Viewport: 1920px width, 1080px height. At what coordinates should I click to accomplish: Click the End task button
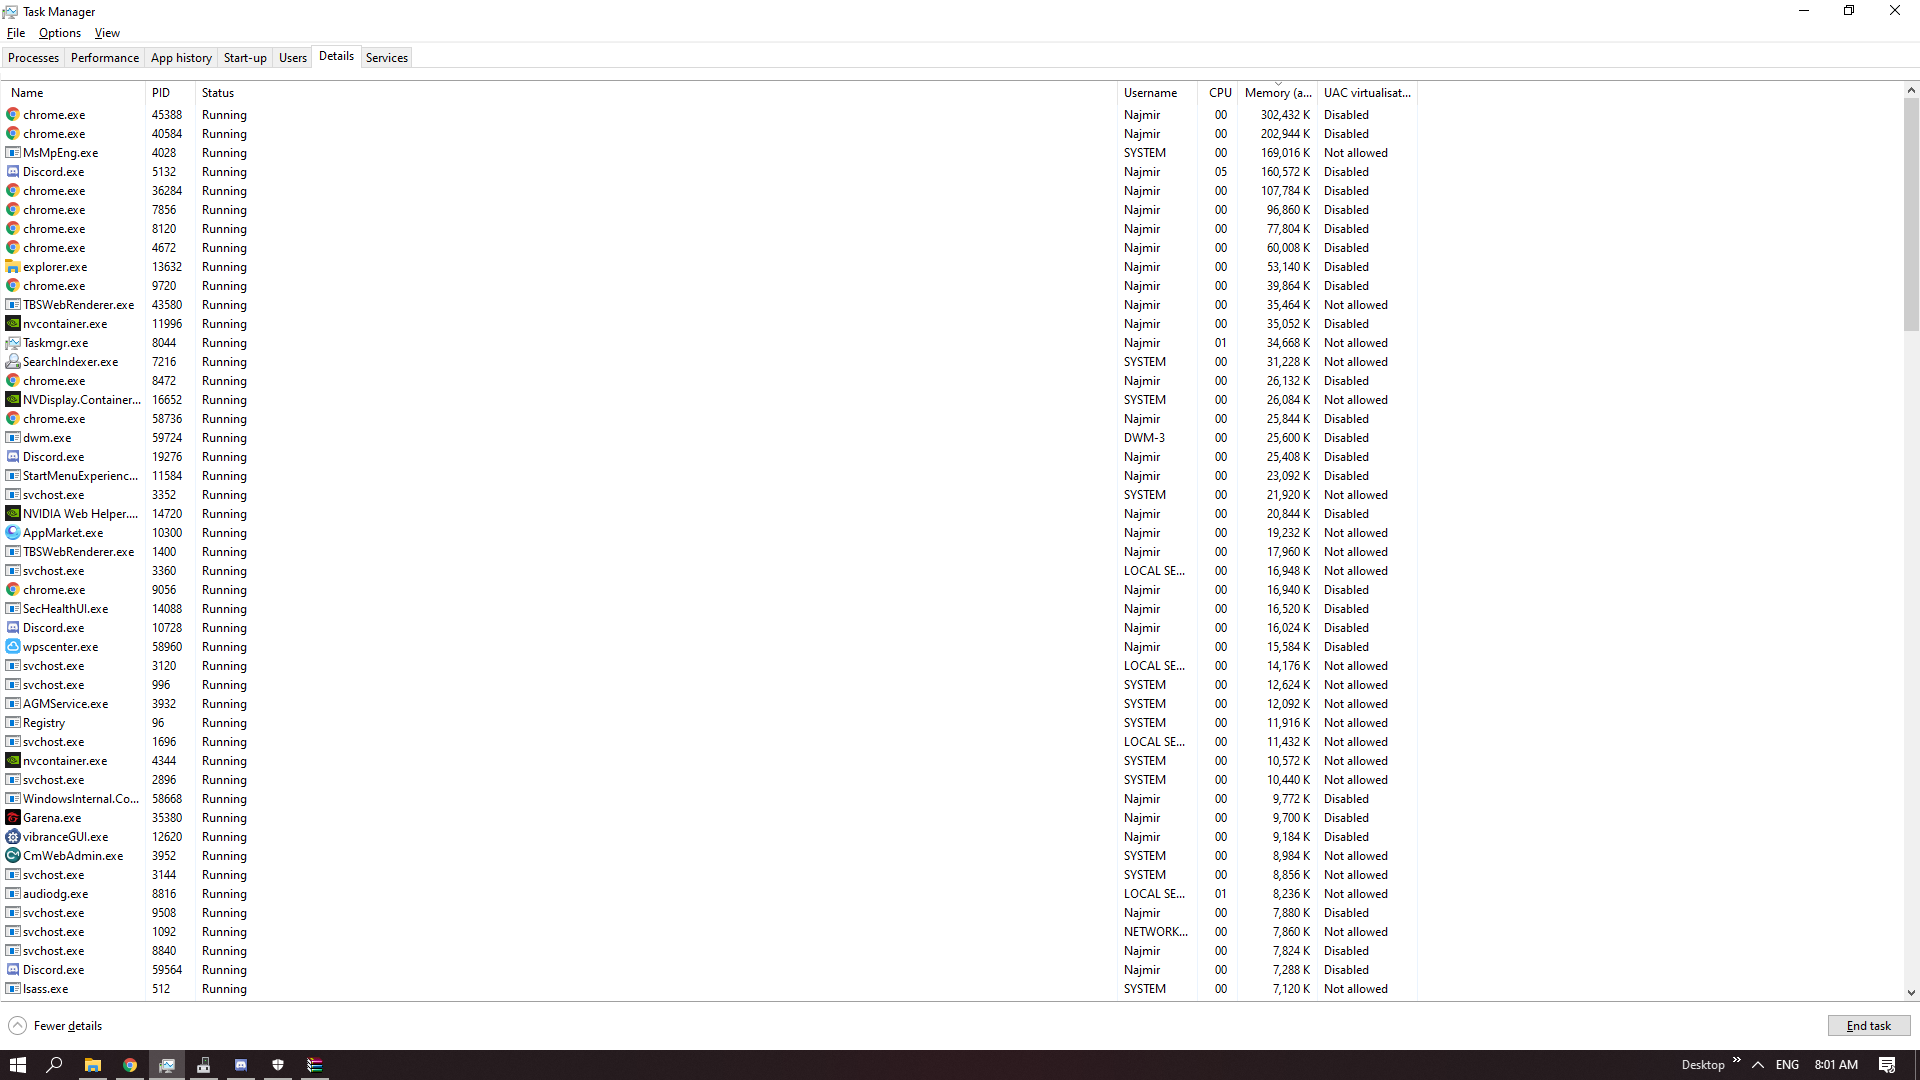pos(1868,1025)
